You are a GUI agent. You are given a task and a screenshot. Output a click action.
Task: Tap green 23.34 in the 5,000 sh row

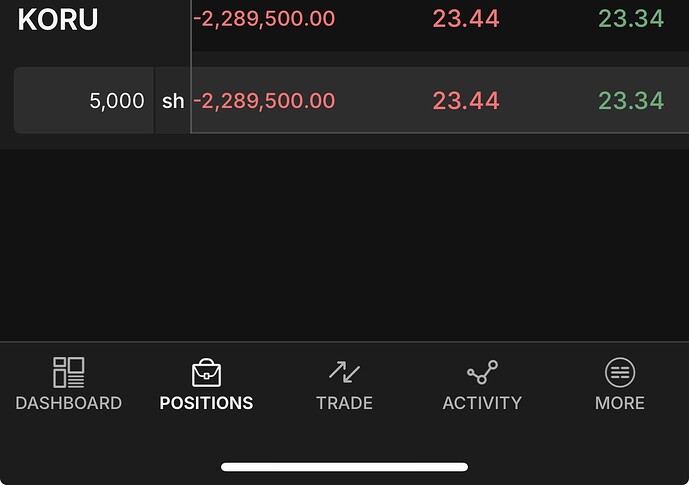(631, 101)
